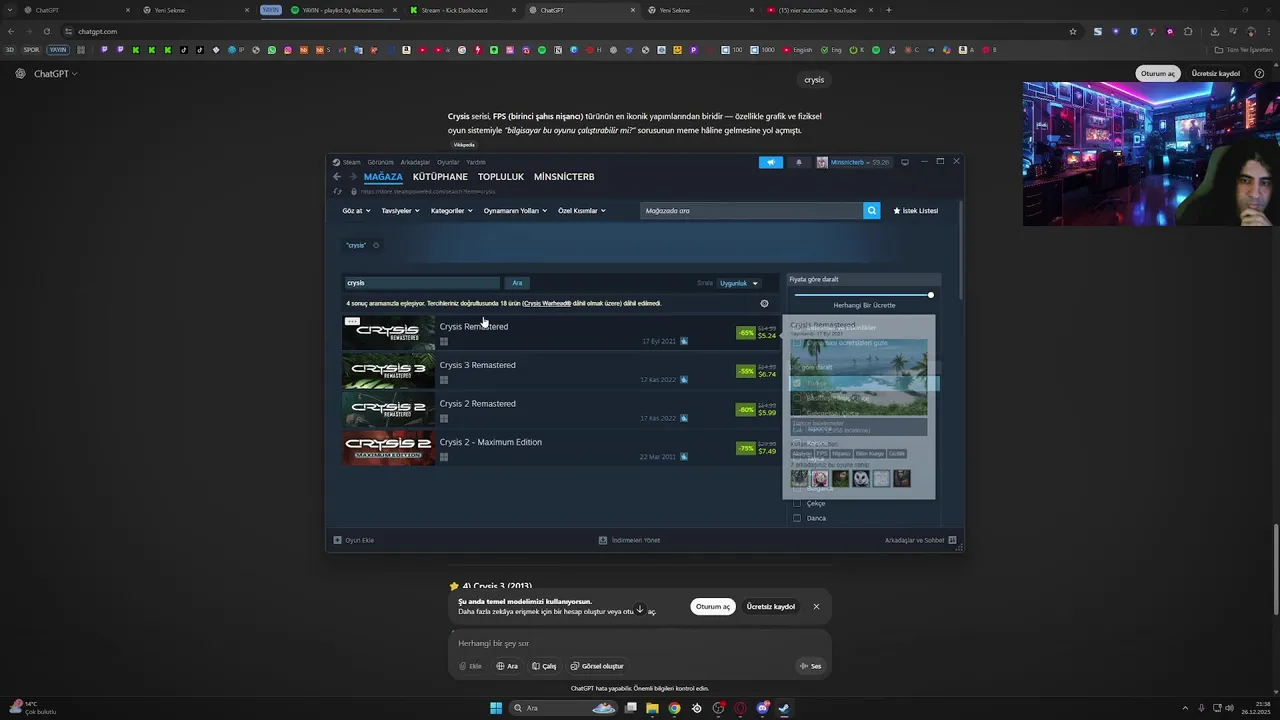Open the Steam menu
1280x720 pixels.
347,162
